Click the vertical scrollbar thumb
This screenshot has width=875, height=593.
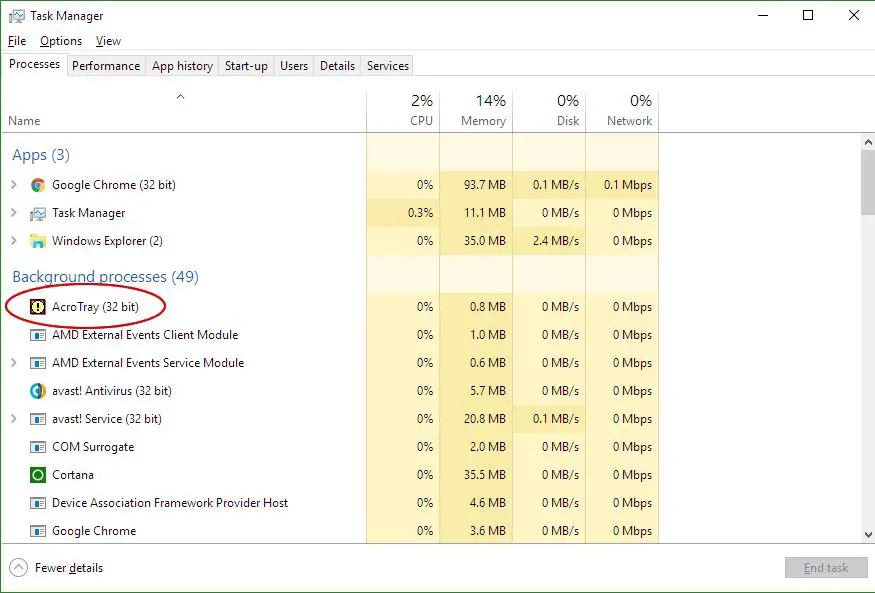tap(868, 183)
